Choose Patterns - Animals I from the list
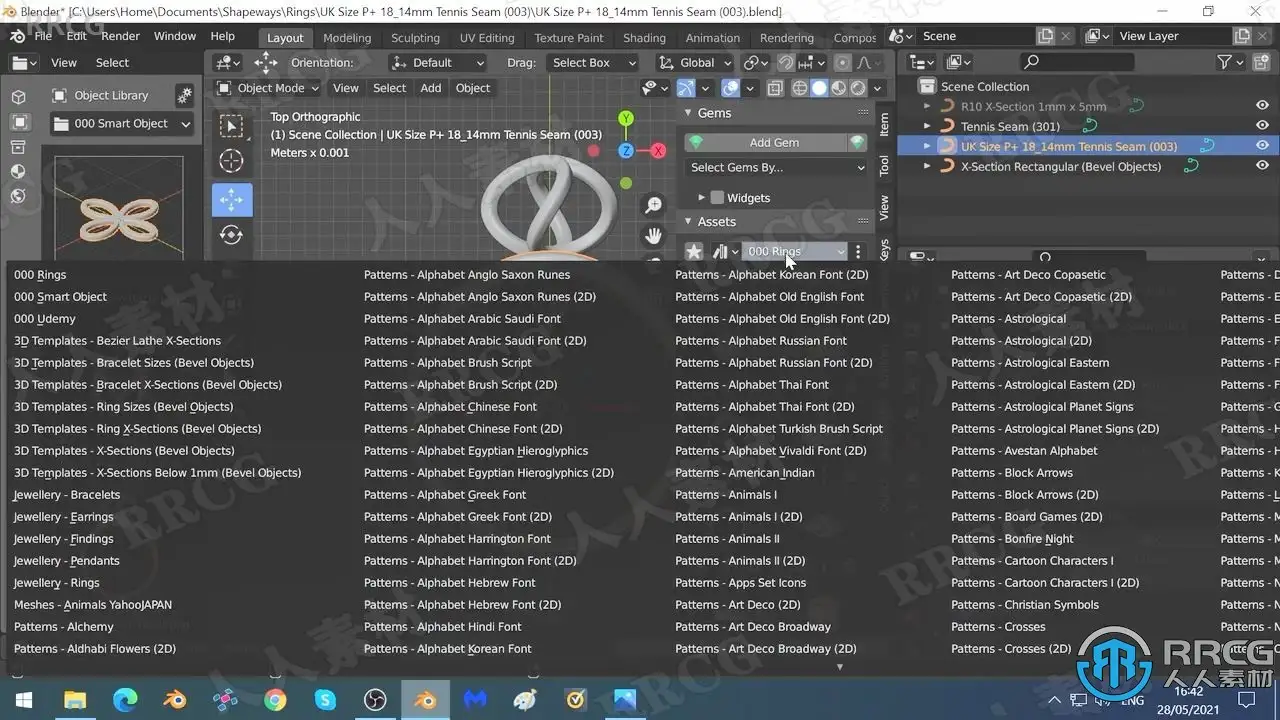This screenshot has width=1280, height=720. tap(726, 495)
